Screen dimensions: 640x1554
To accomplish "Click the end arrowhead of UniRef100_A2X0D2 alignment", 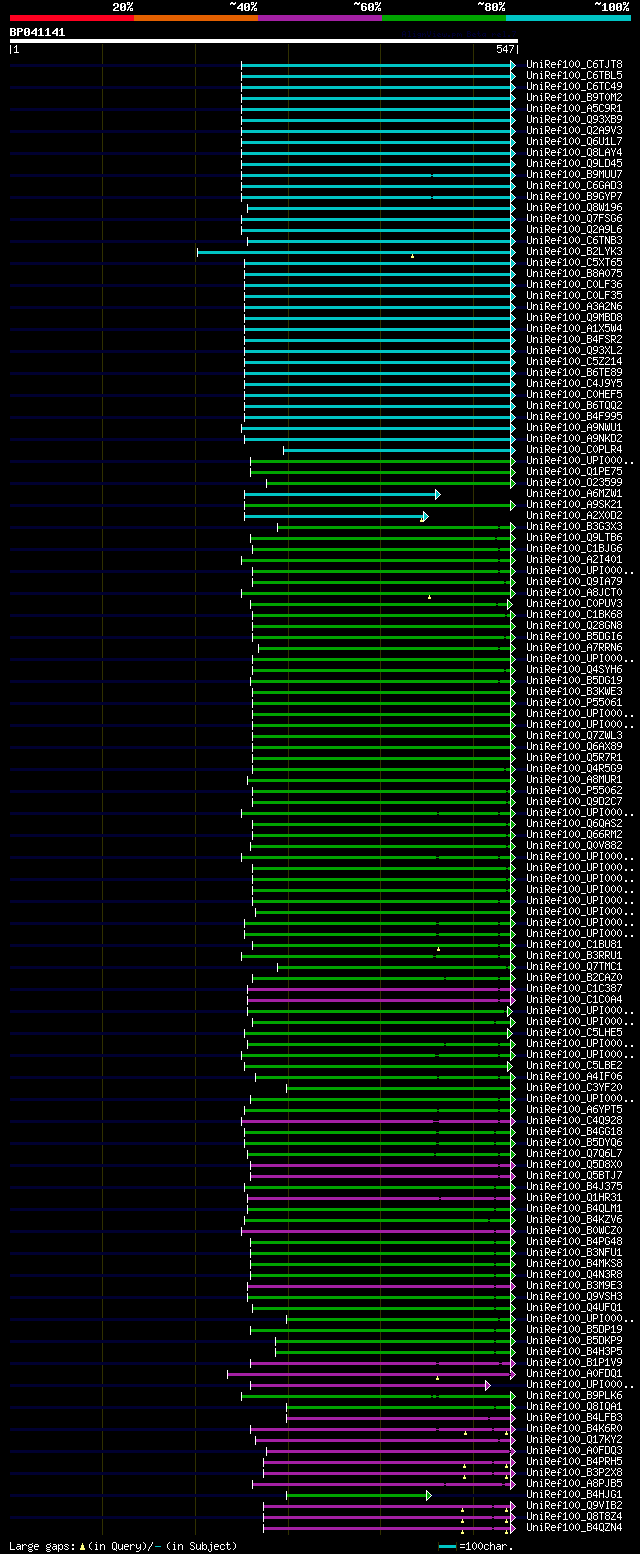I will pyautogui.click(x=425, y=516).
